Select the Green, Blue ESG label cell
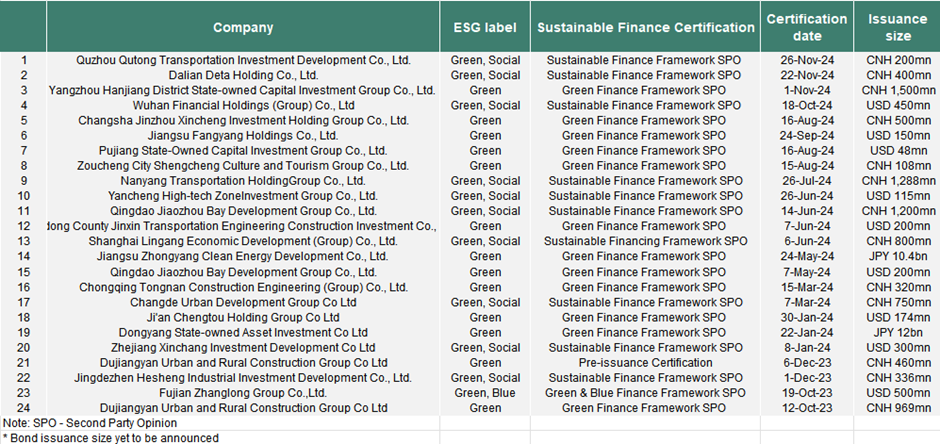The image size is (940, 444). [x=485, y=393]
